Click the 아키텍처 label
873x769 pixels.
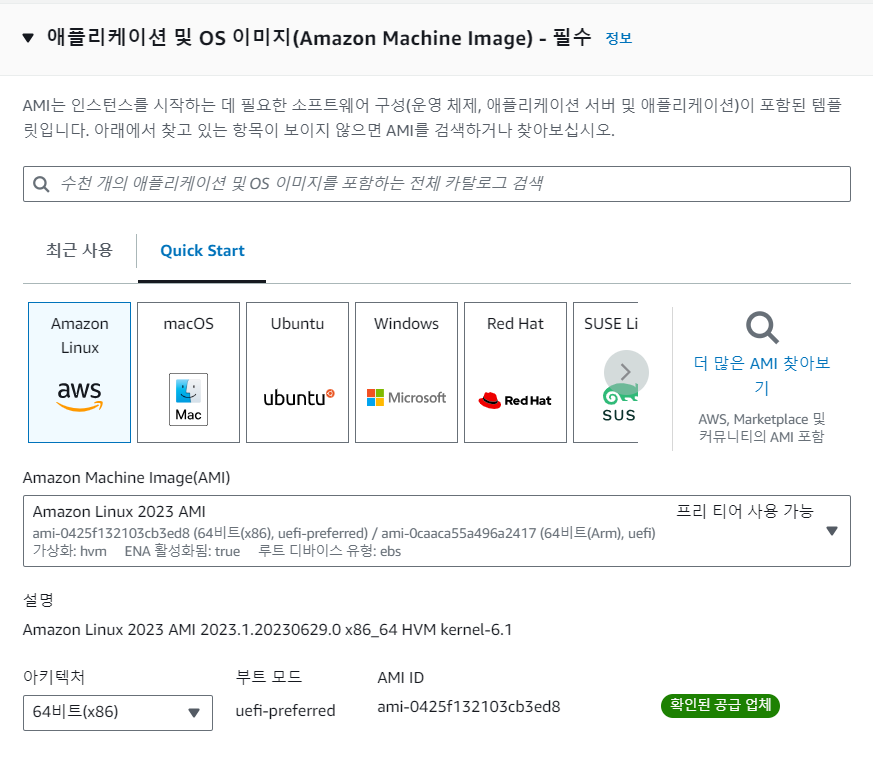point(53,677)
